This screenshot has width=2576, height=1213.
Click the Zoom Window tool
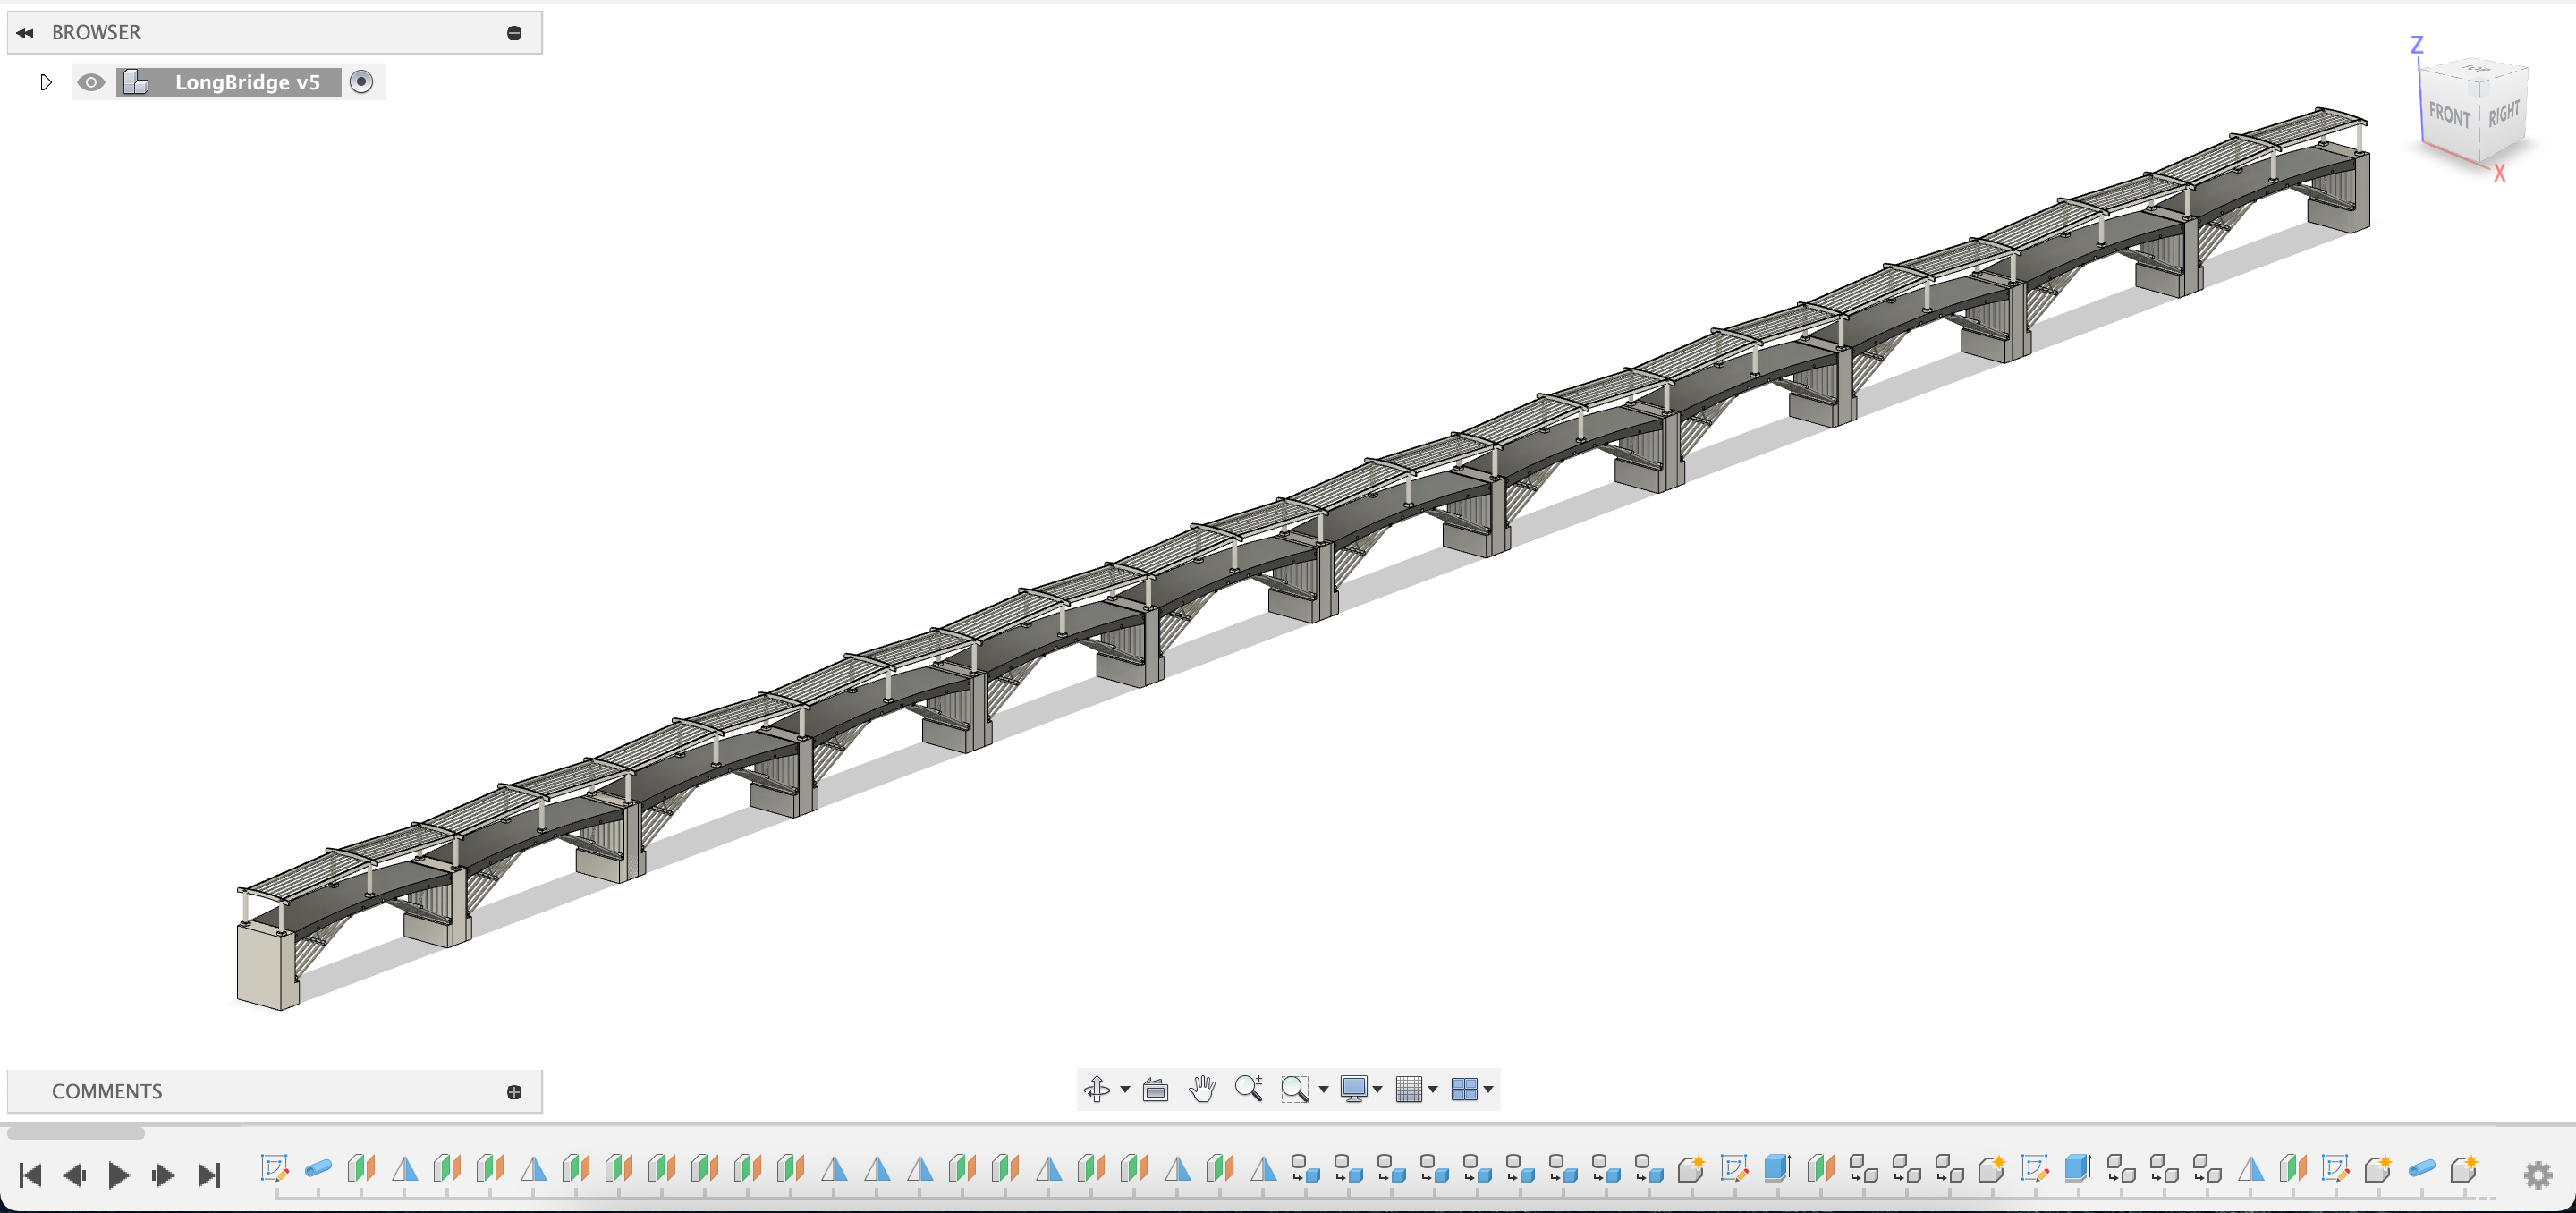1295,1089
